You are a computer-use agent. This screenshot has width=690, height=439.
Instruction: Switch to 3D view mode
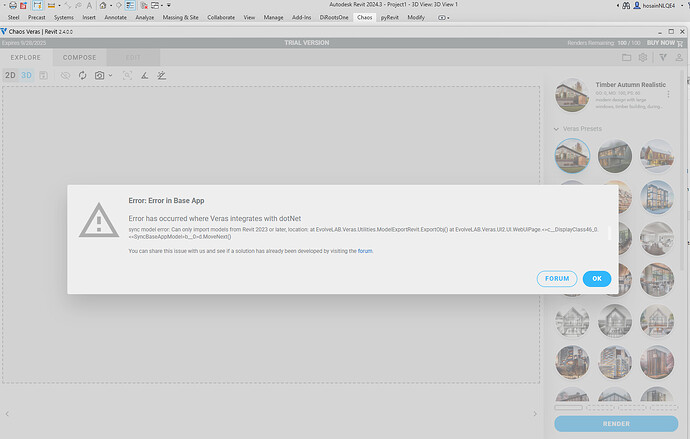(27, 75)
